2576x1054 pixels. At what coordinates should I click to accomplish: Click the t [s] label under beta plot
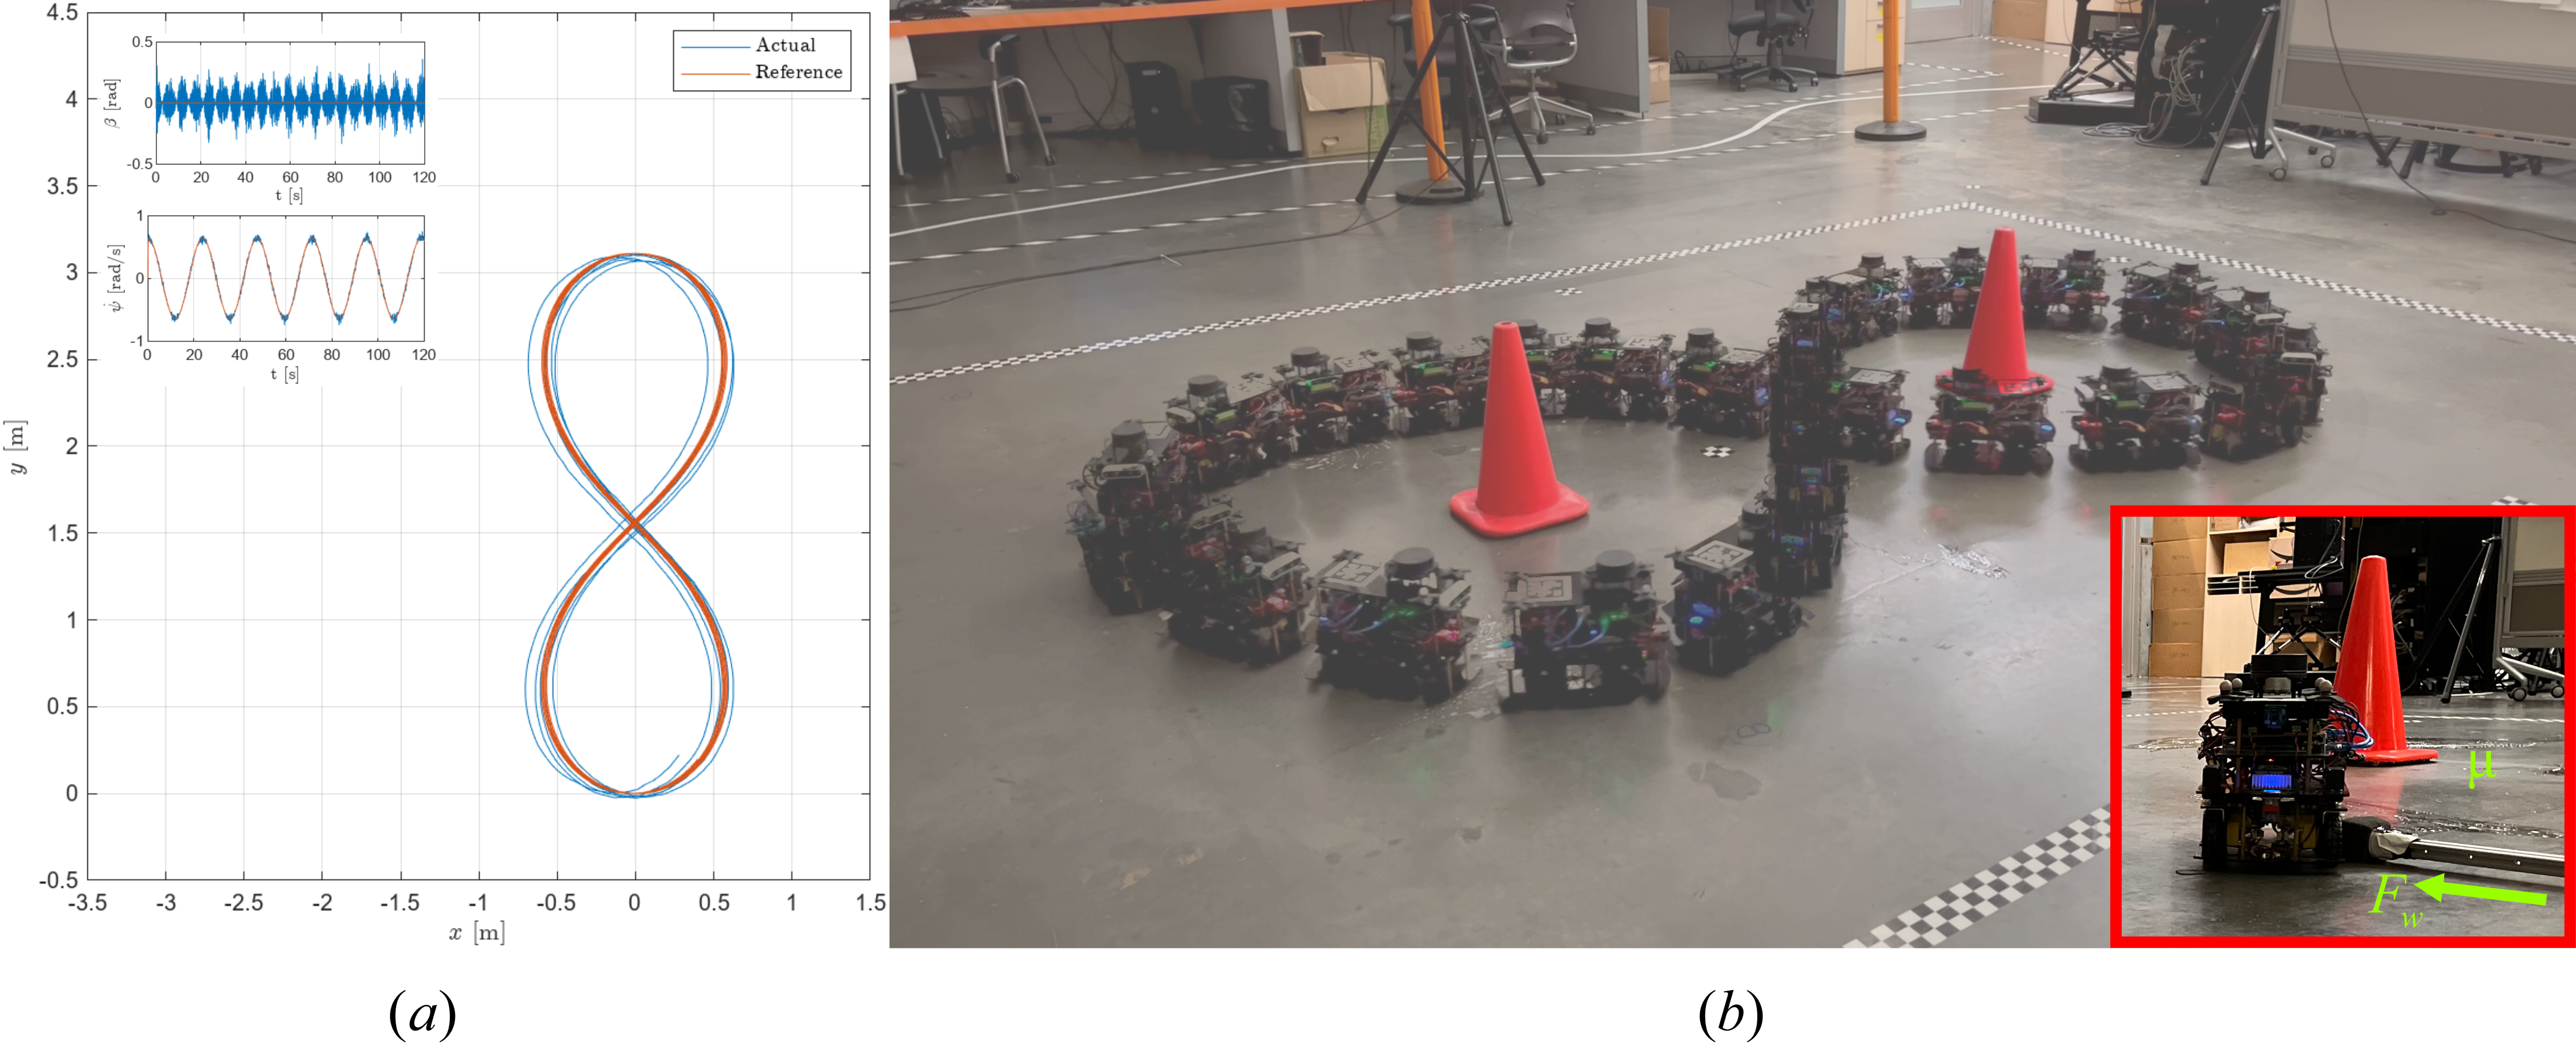(289, 196)
